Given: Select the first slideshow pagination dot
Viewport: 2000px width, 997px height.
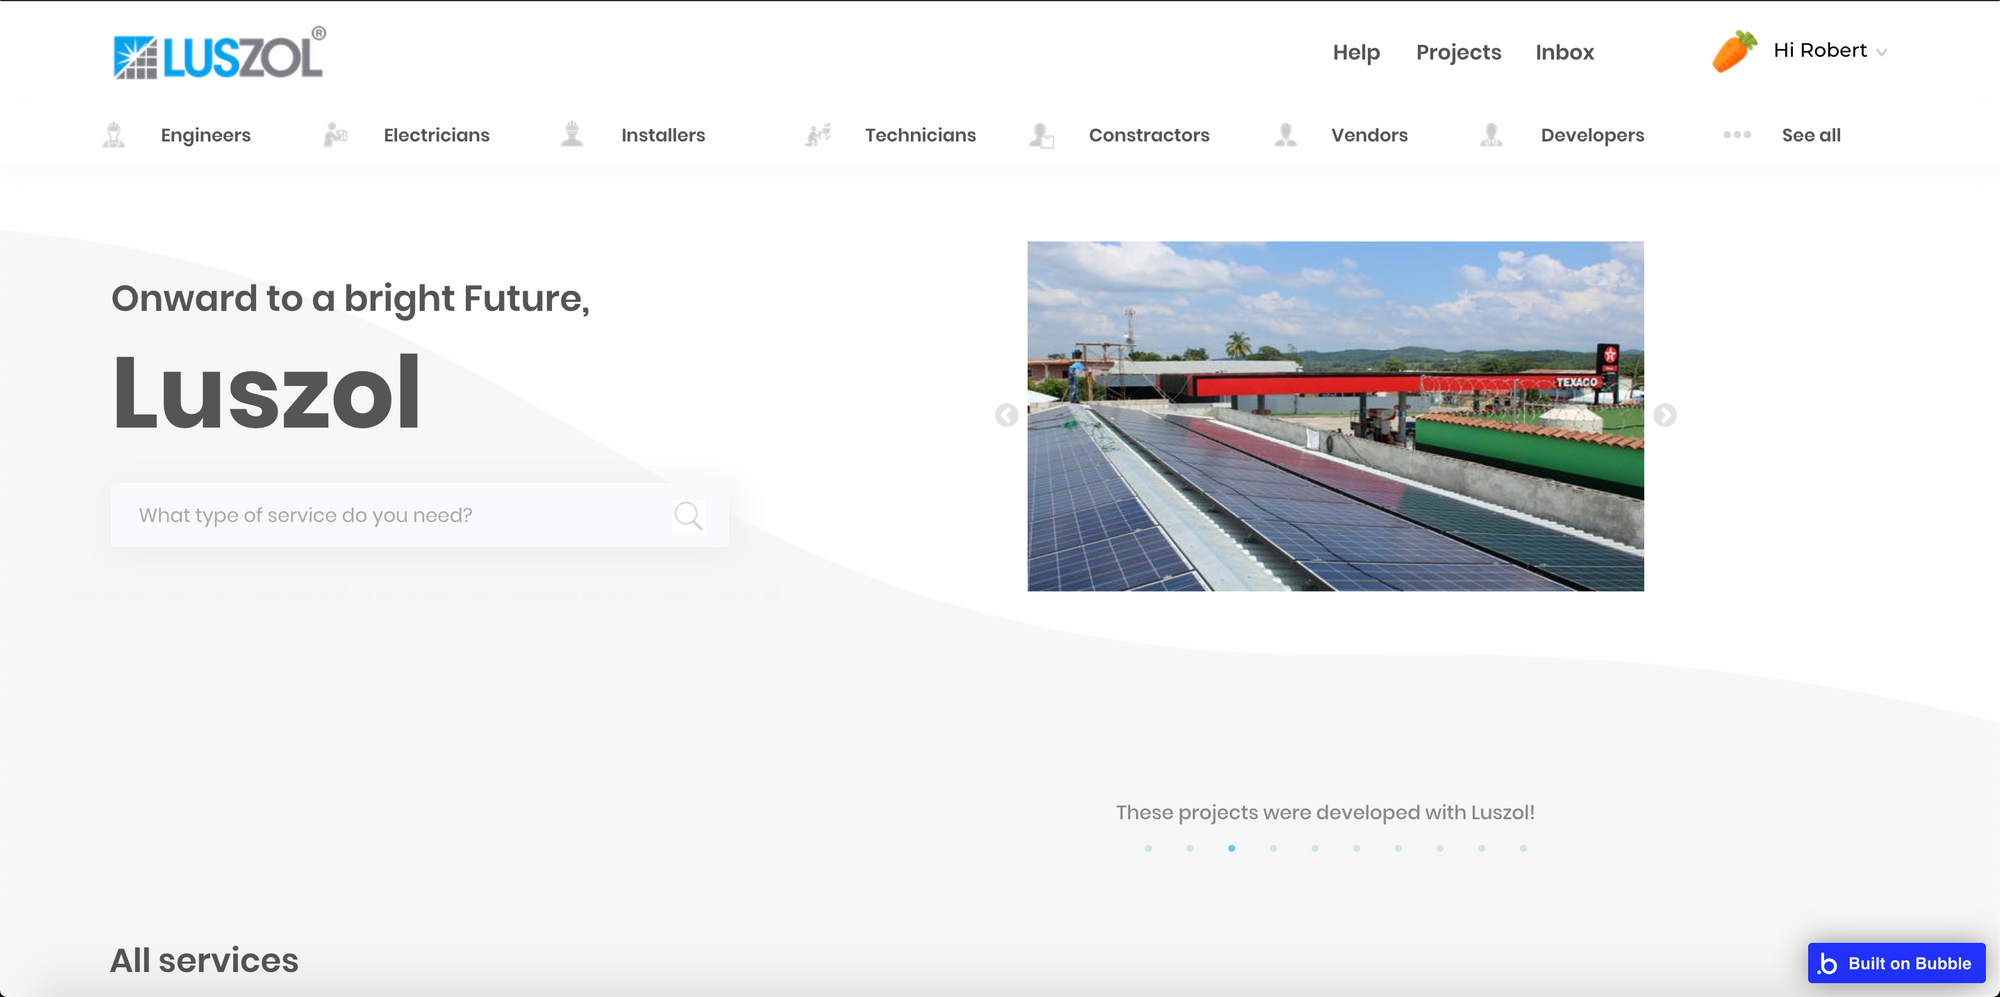Looking at the screenshot, I should click(1148, 848).
